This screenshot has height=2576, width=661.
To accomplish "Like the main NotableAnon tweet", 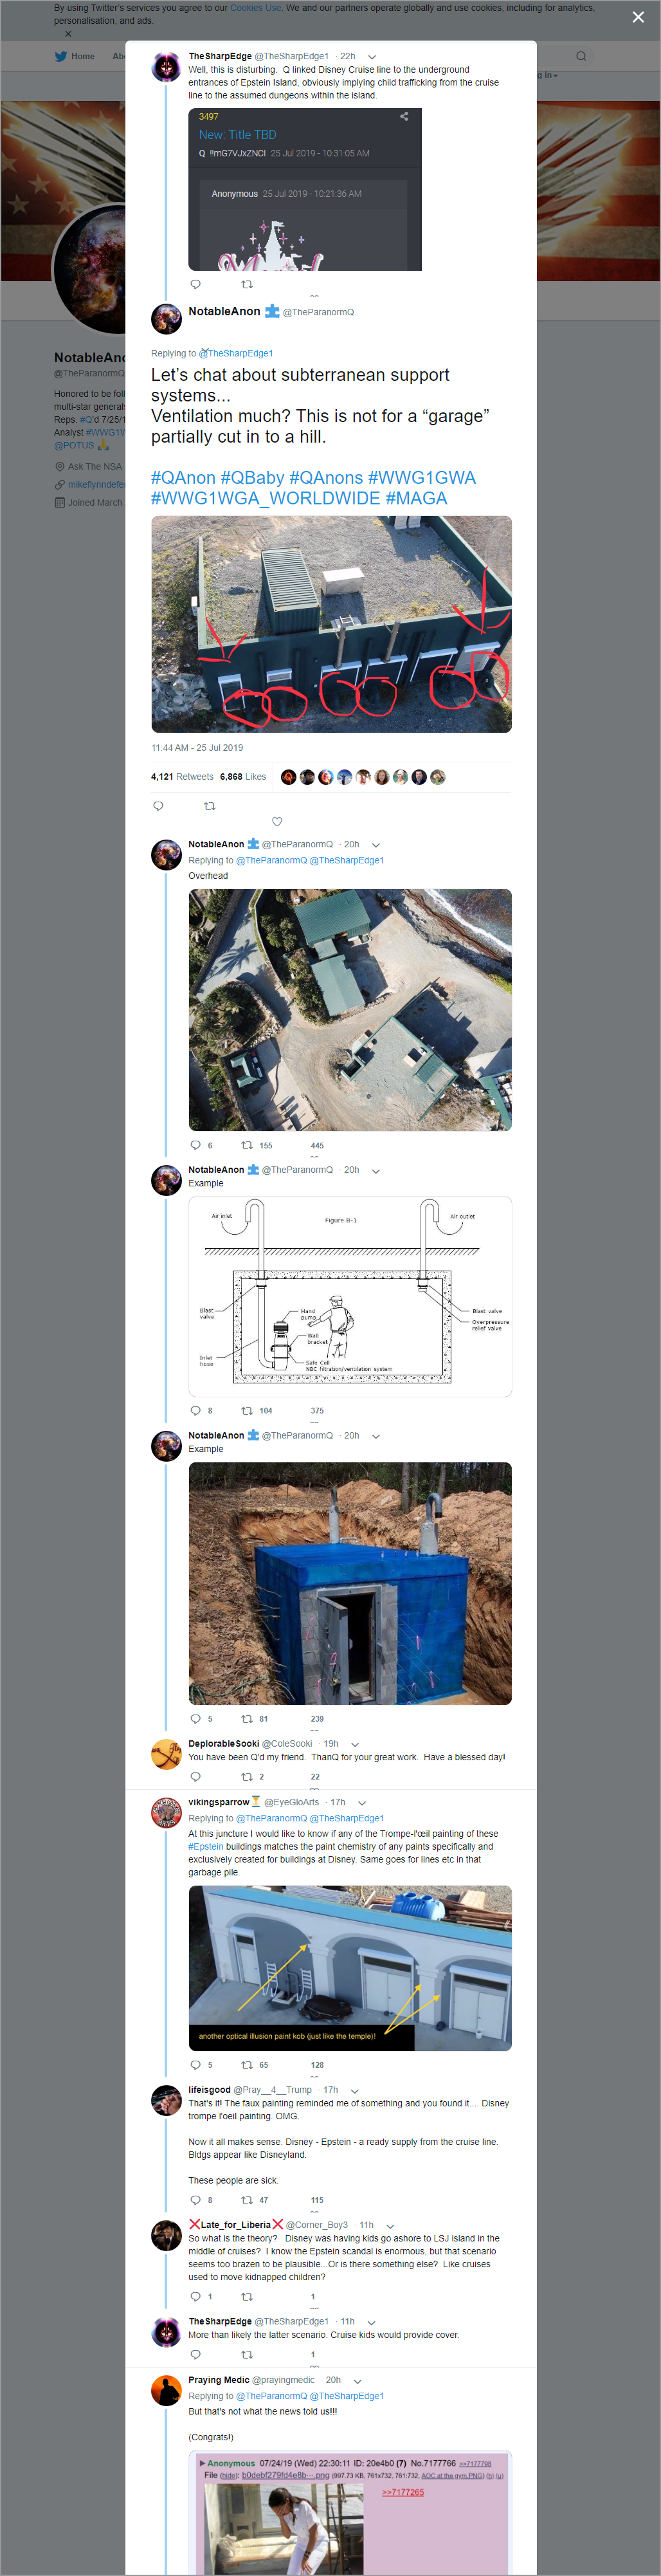I will click(x=277, y=822).
